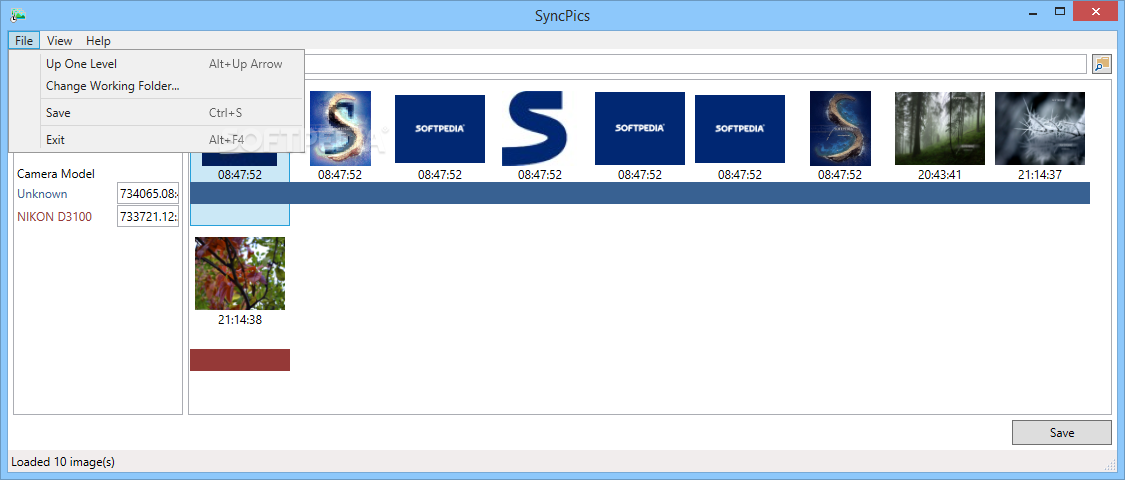1125x480 pixels.
Task: Close the SyncPics window
Action: 1096,11
